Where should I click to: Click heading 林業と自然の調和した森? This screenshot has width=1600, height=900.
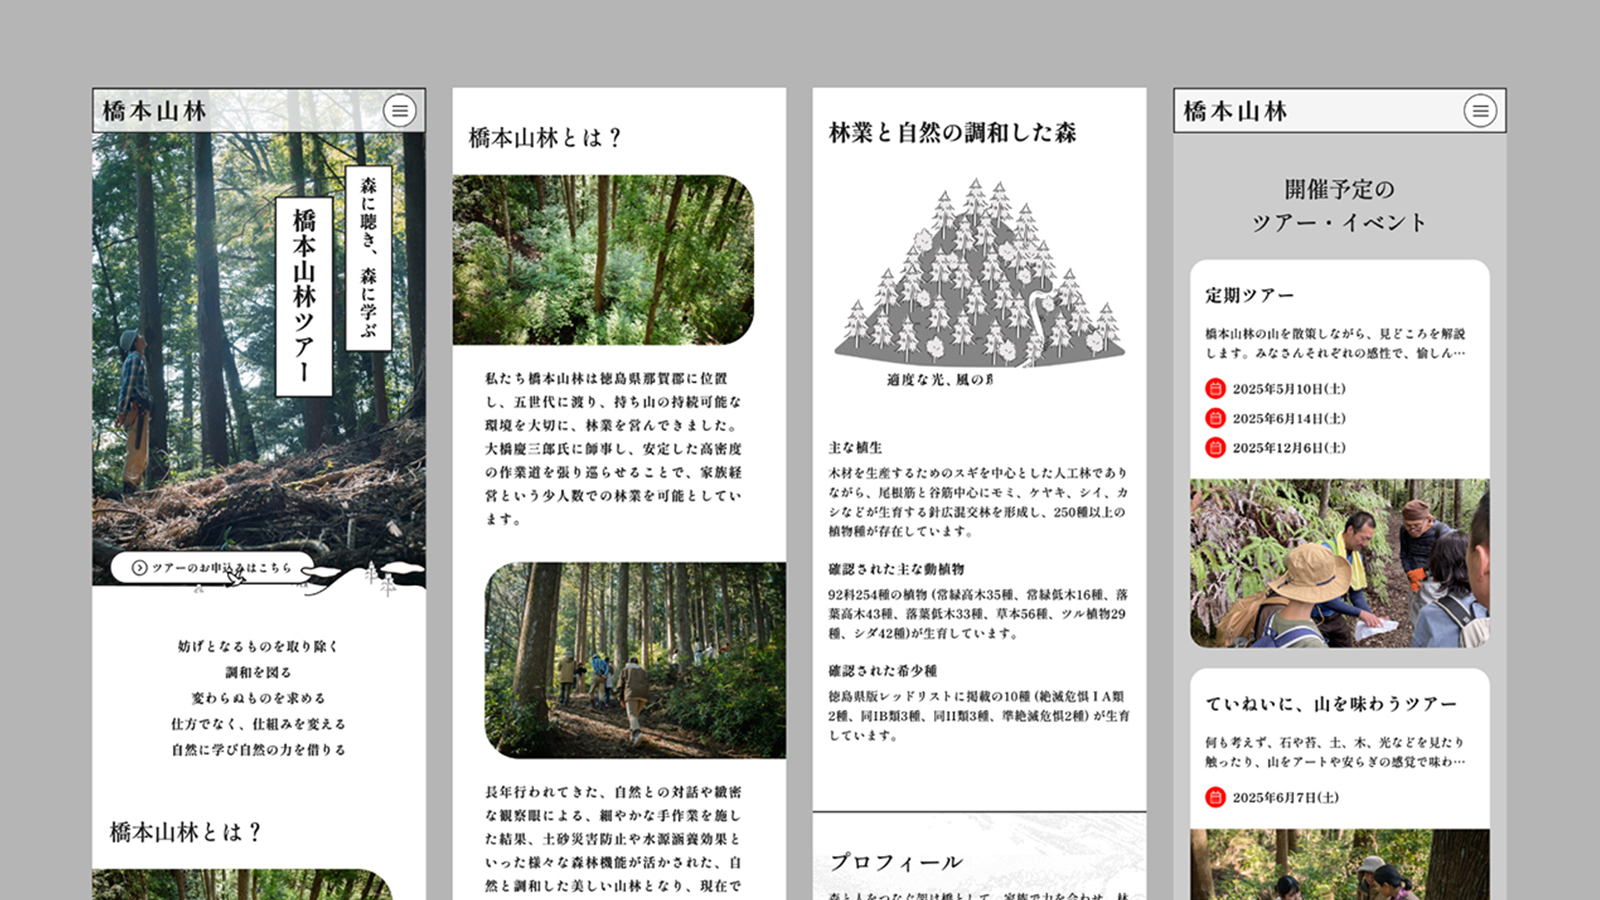click(x=952, y=133)
